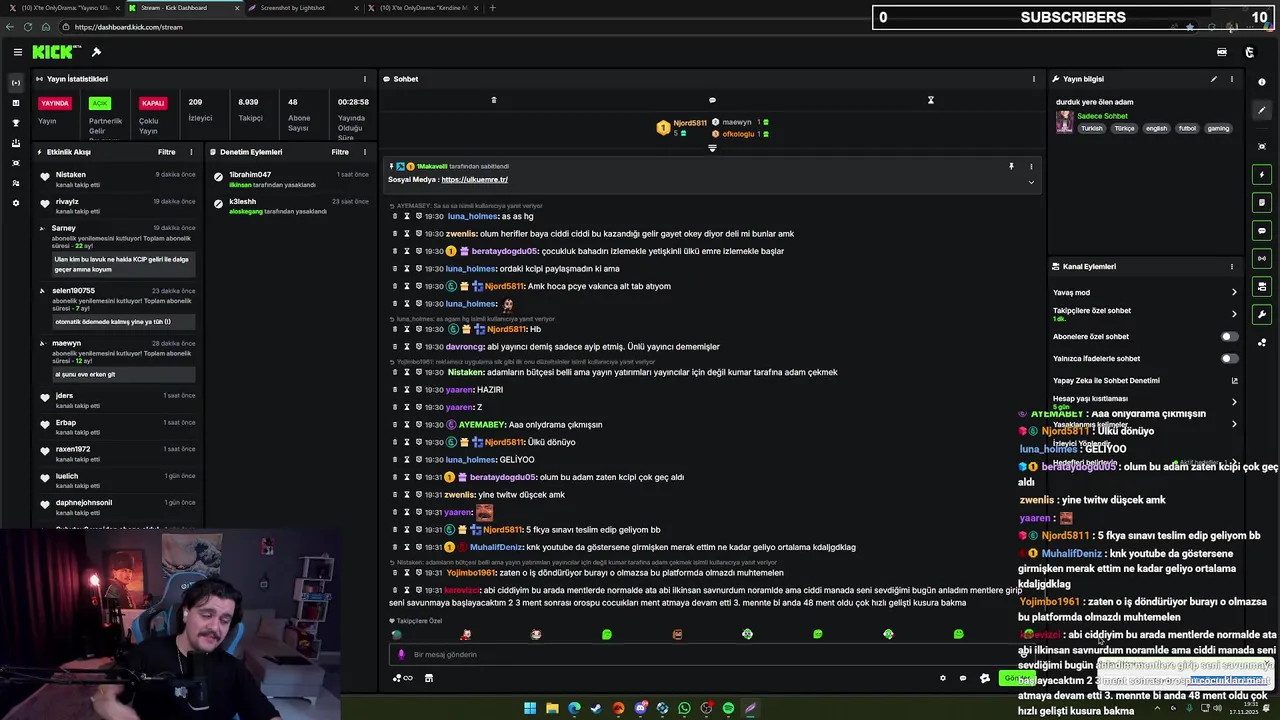1280x720 pixels.
Task: Open the hamburger menu beside Kick logo
Action: click(17, 52)
